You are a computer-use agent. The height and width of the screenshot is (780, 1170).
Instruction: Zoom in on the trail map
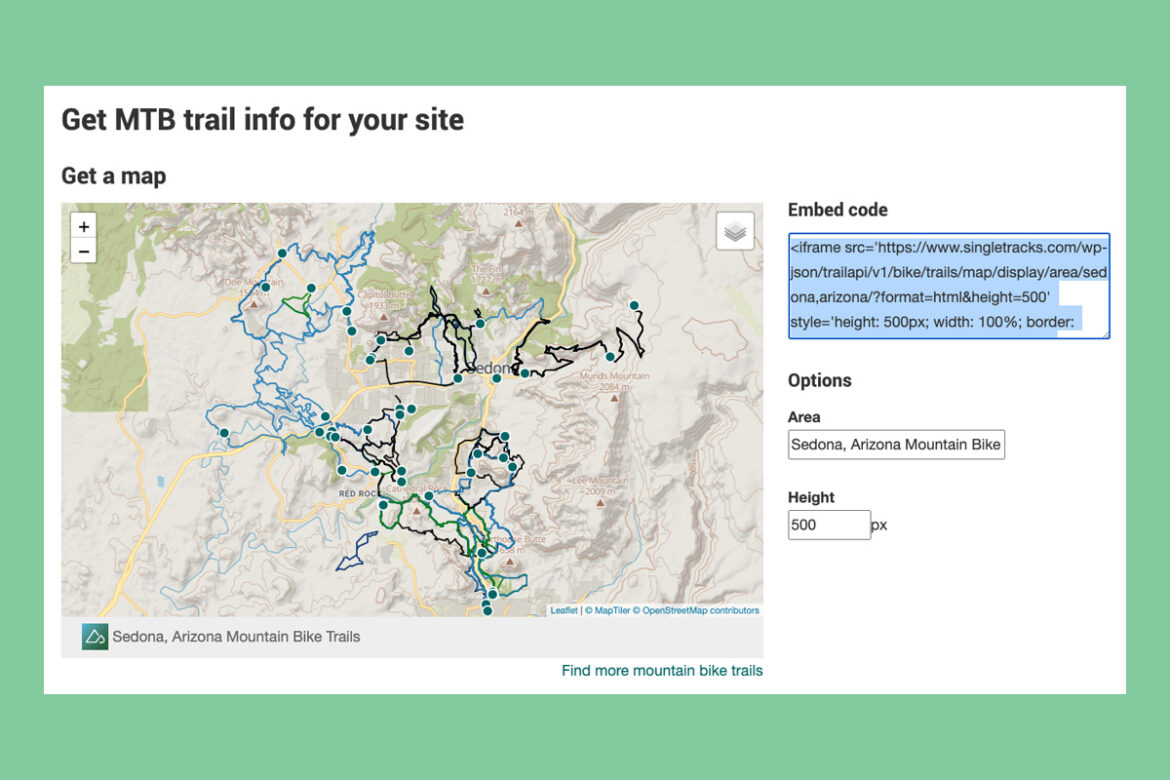[x=84, y=226]
